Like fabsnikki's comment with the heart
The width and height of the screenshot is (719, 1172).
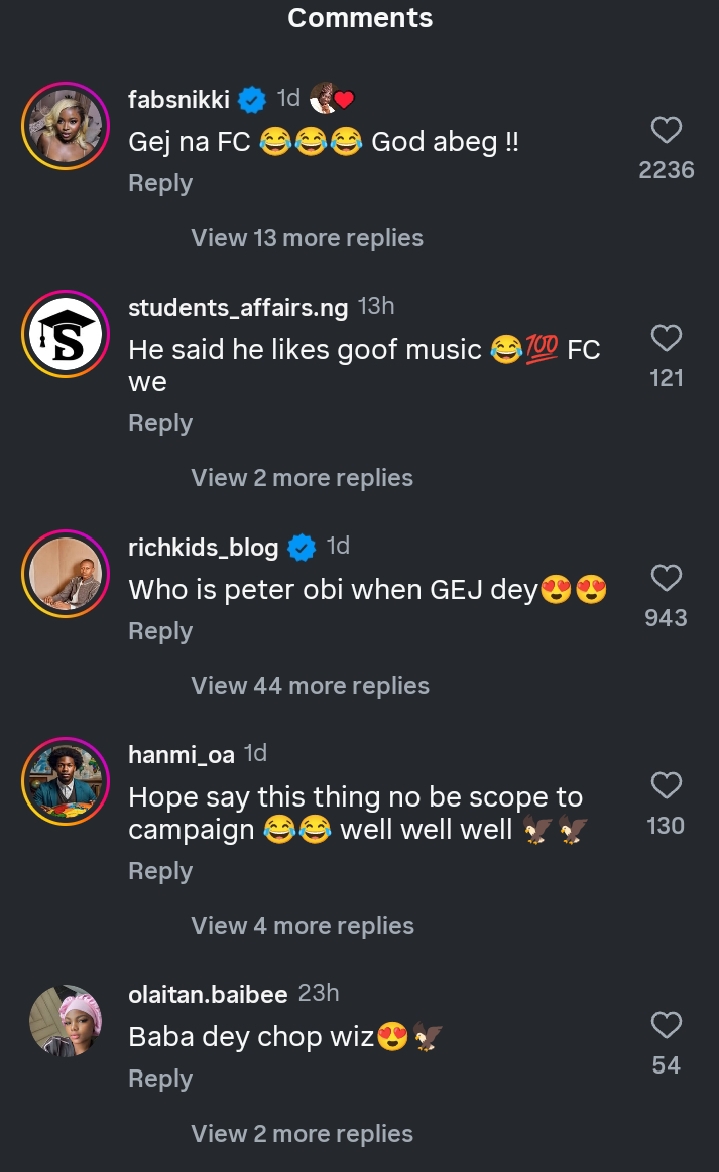(666, 130)
